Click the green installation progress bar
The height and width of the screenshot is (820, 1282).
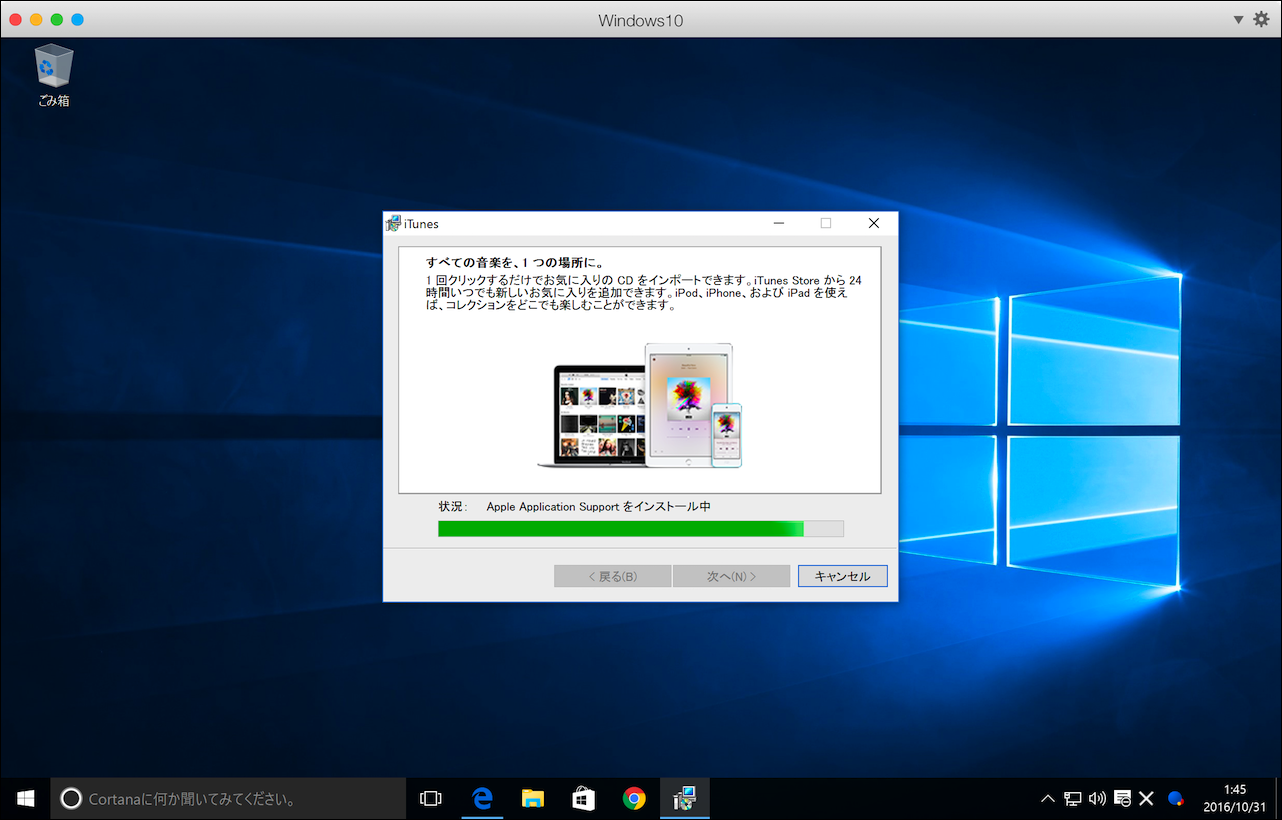pos(641,528)
